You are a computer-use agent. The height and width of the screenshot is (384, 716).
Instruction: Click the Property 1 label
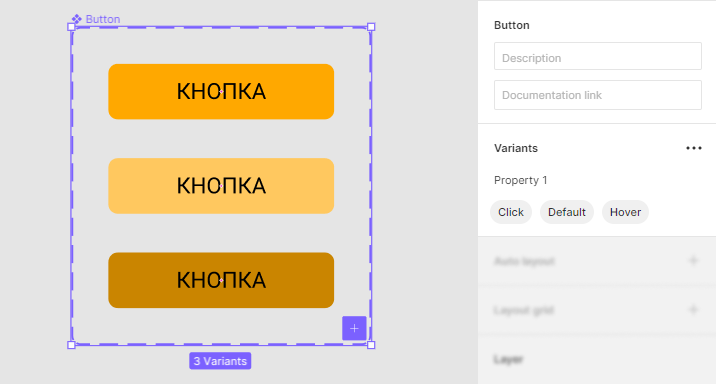click(521, 180)
